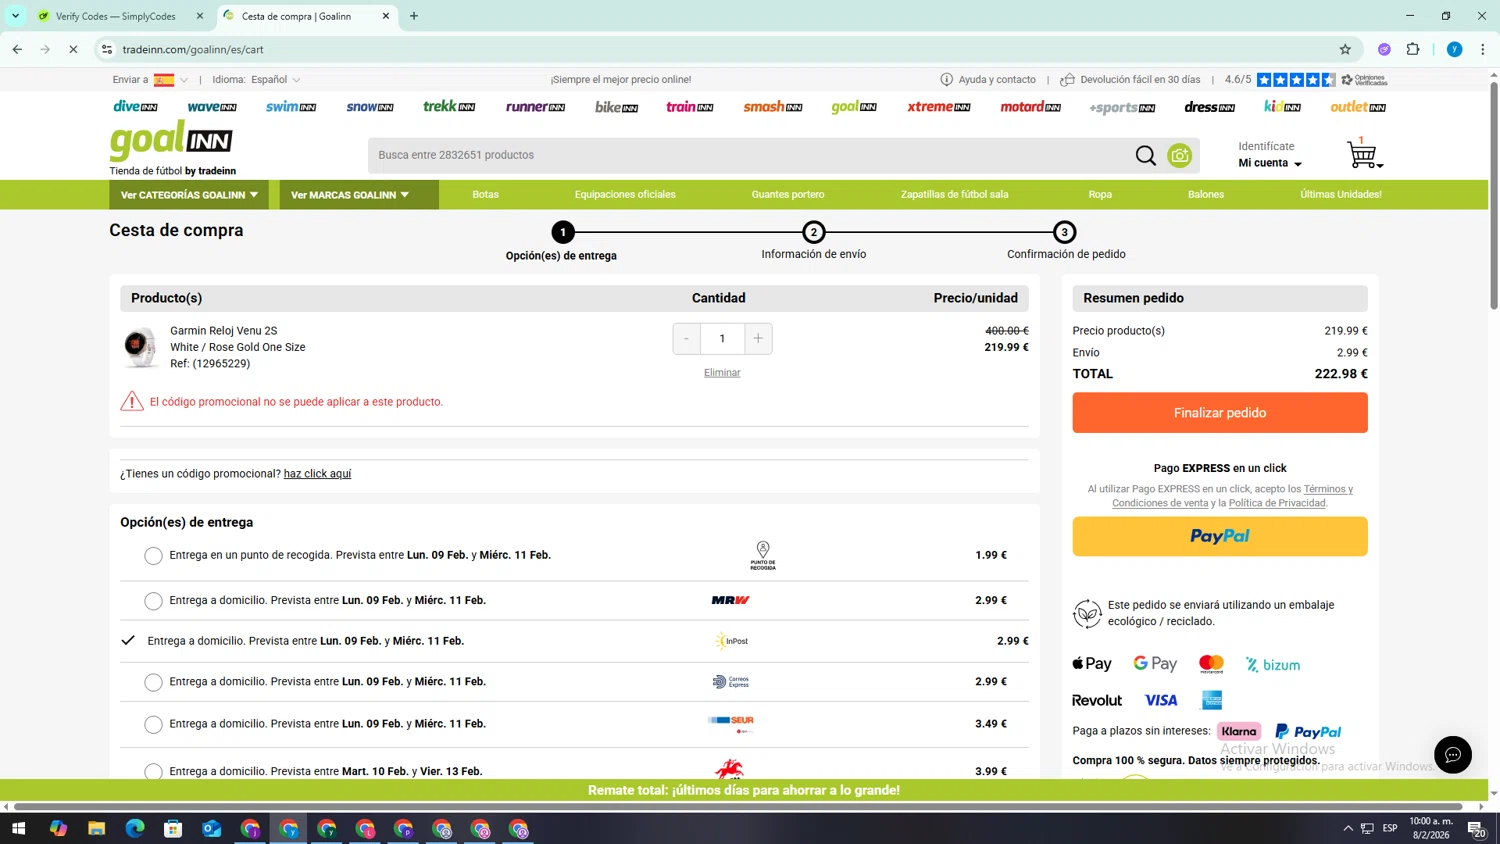The width and height of the screenshot is (1500, 844).
Task: Open Zapatillas de fútbol sala menu
Action: pyautogui.click(x=954, y=194)
